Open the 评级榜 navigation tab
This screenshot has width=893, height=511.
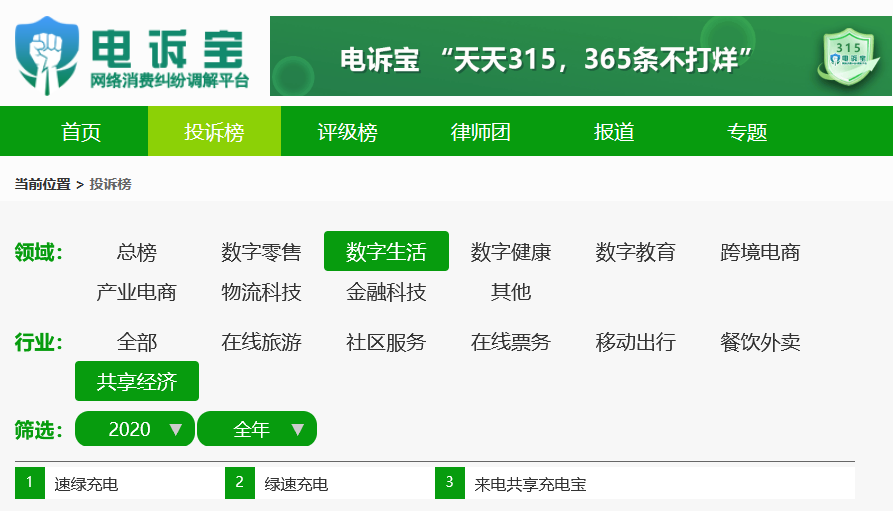[x=347, y=132]
